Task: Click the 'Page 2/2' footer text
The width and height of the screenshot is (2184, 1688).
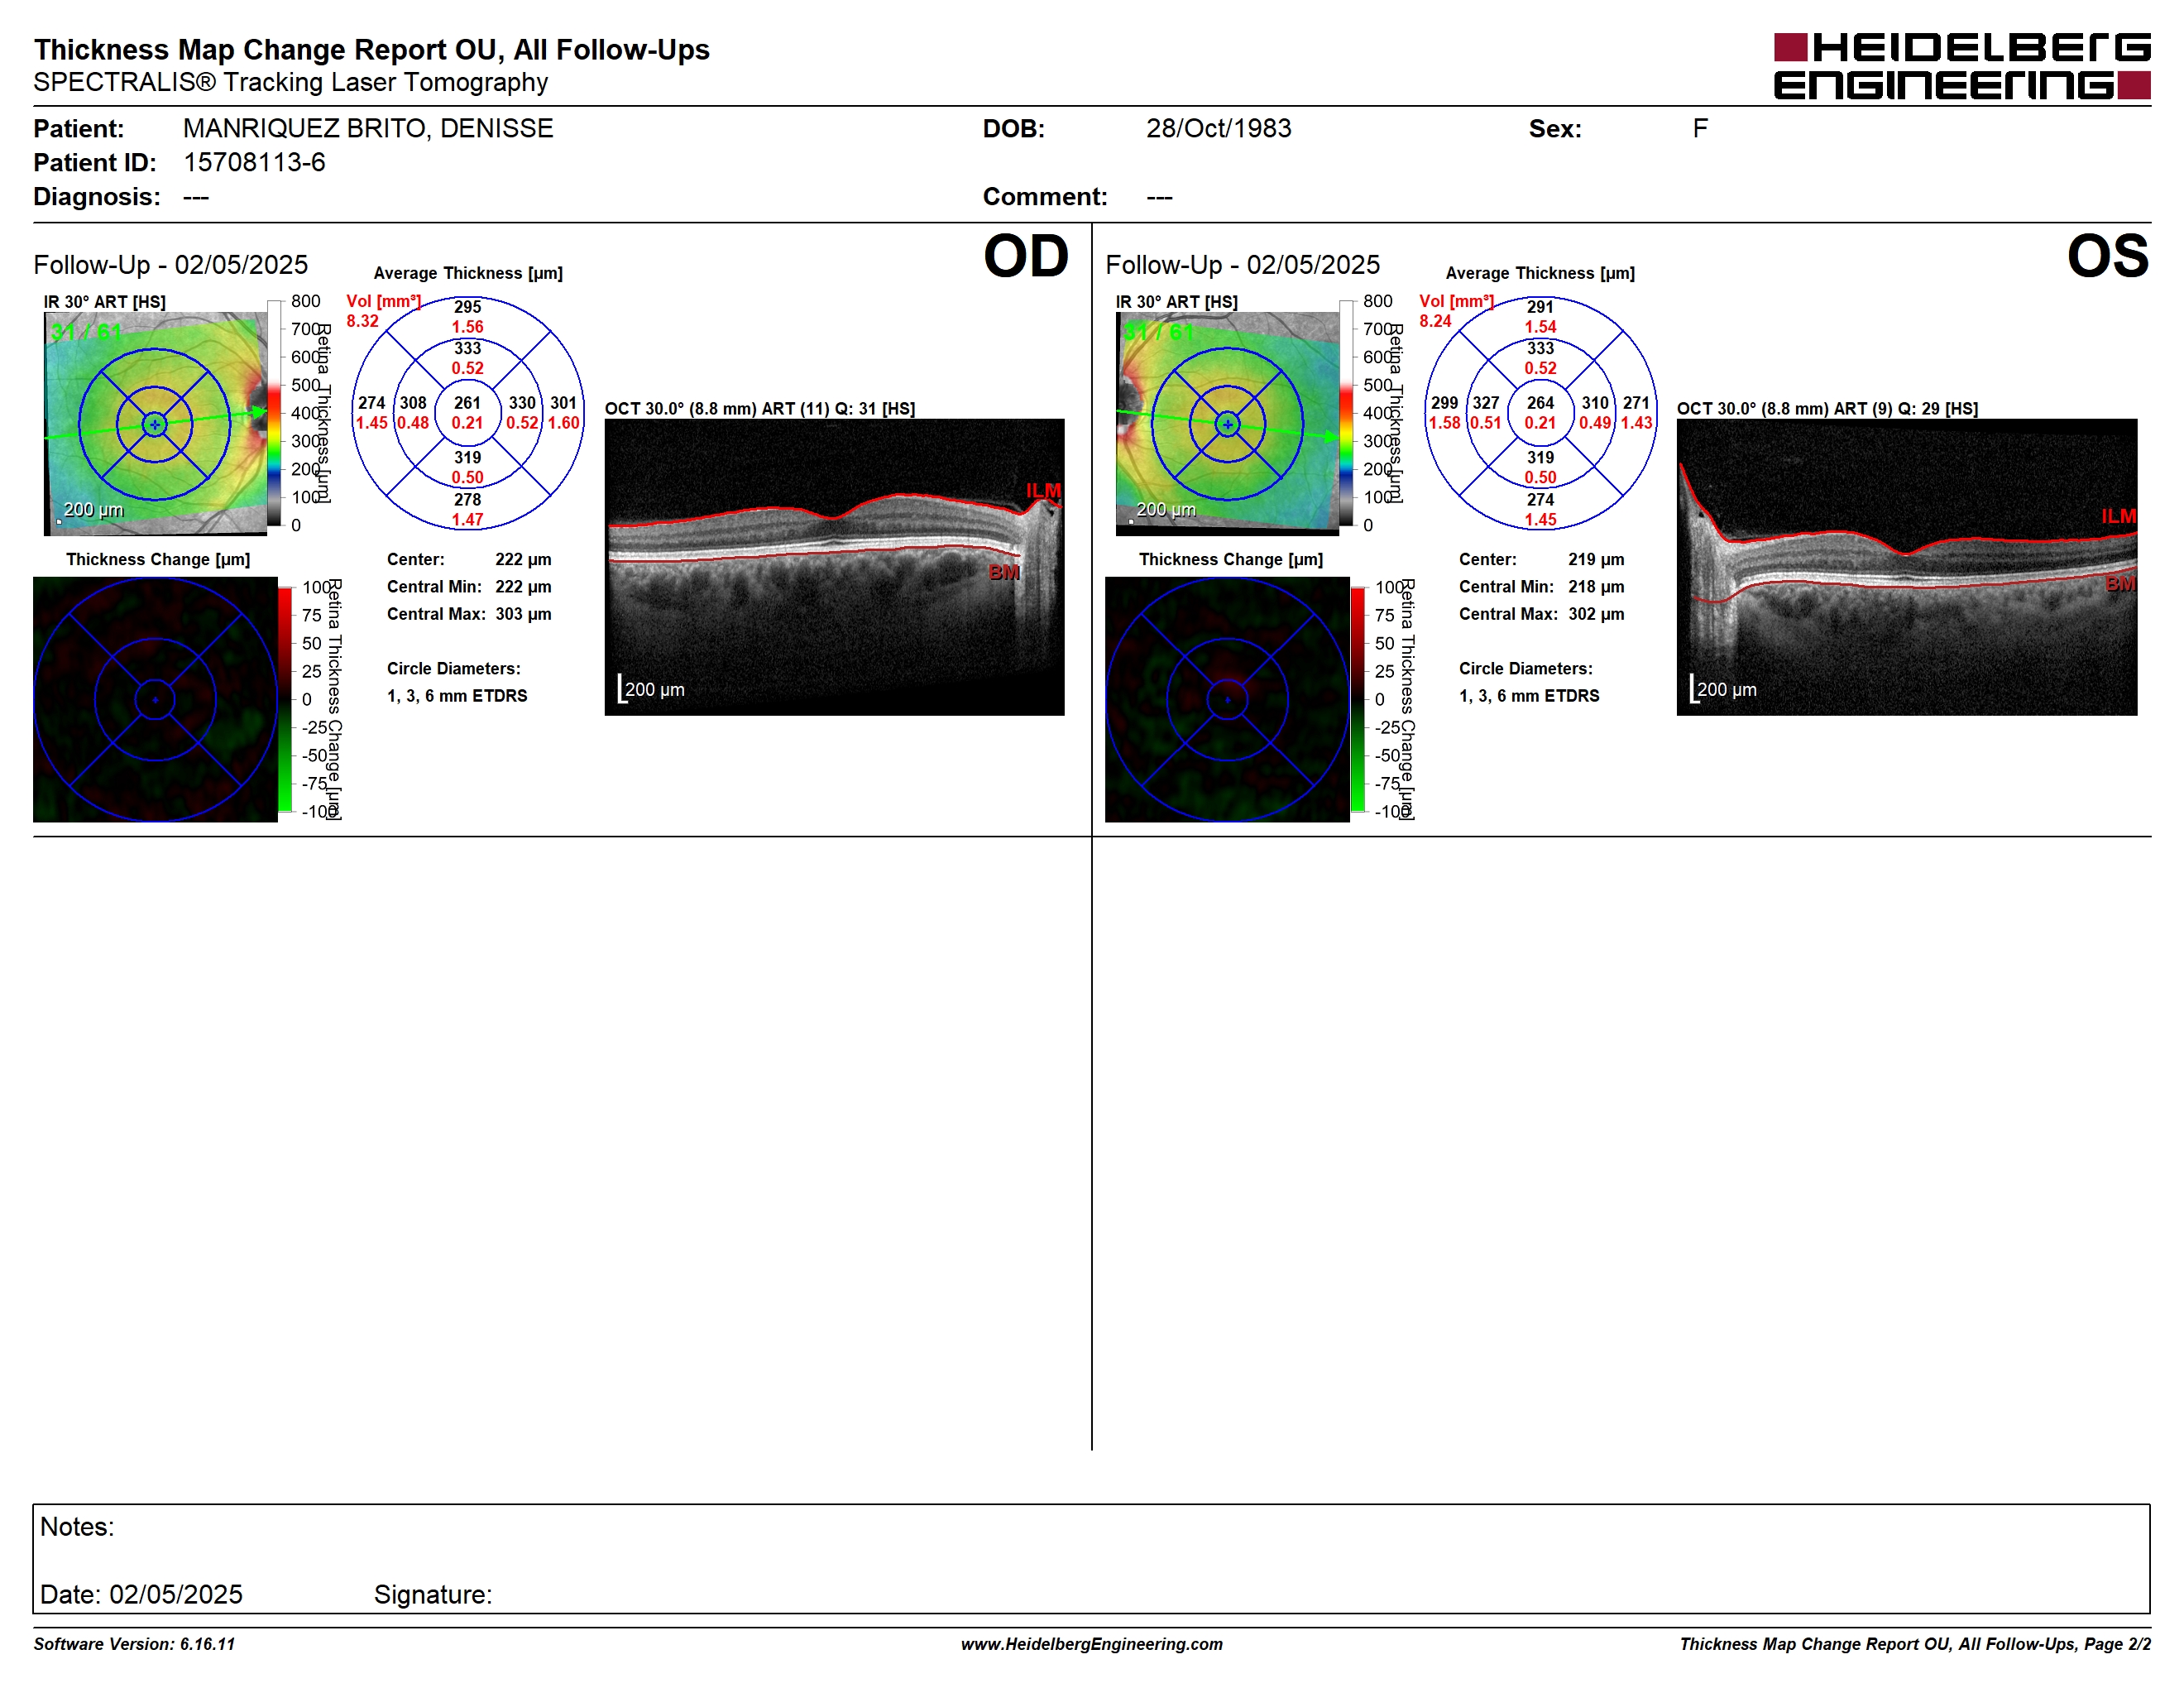Action: point(2116,1644)
